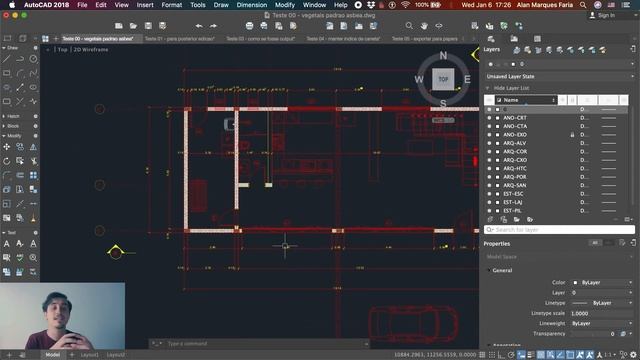640x360 pixels.
Task: Toggle visibility of ANO-CRT layer
Action: pos(489,118)
